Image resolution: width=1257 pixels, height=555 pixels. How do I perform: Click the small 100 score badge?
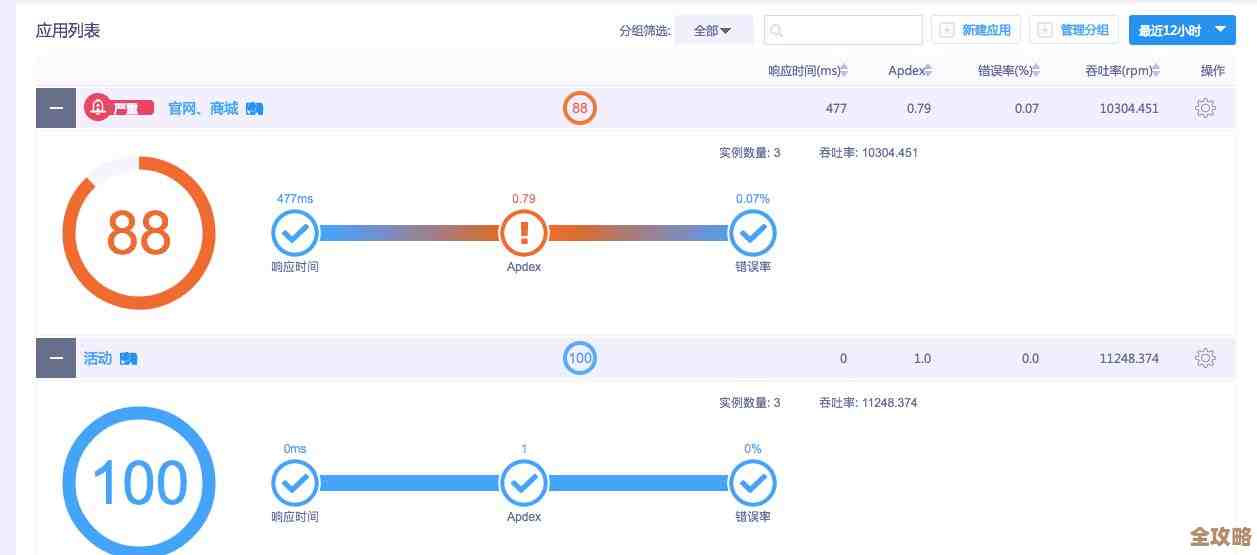(580, 358)
